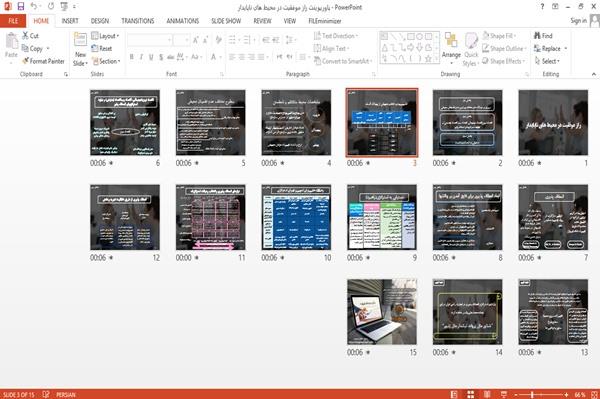Expand the Select dropdown in Editing
The width and height of the screenshot is (600, 399).
[x=548, y=61]
